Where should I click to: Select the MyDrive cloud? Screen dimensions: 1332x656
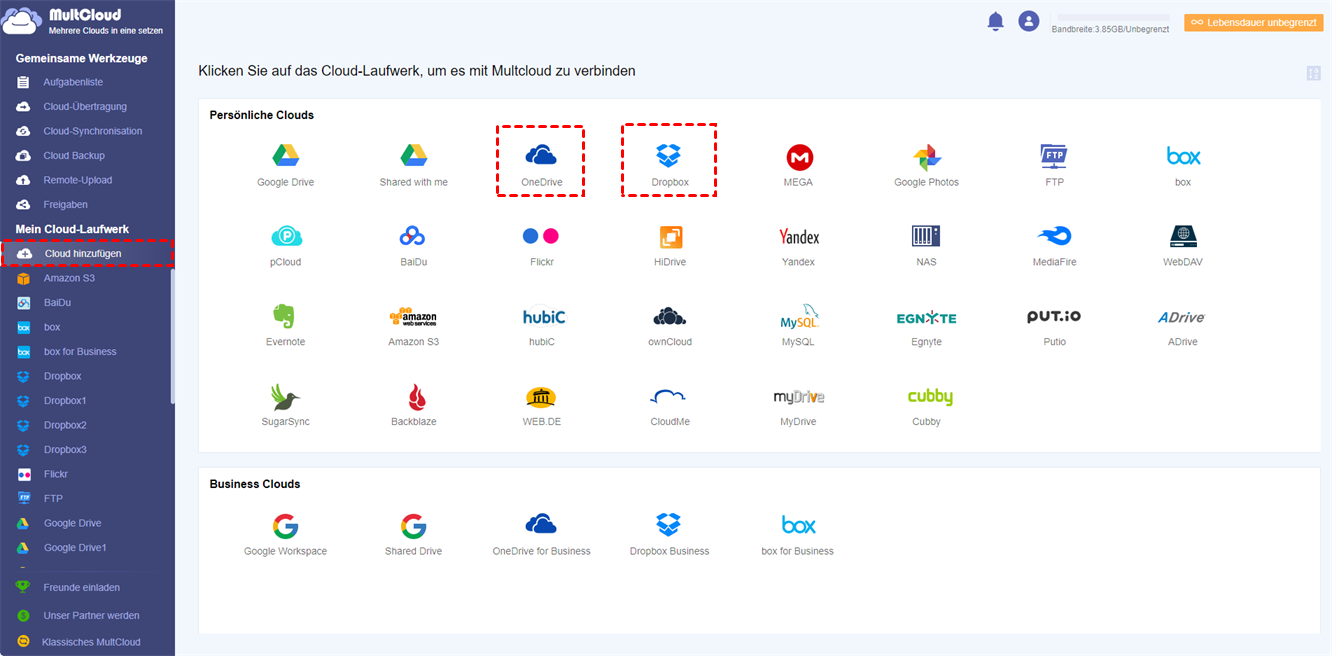click(798, 405)
